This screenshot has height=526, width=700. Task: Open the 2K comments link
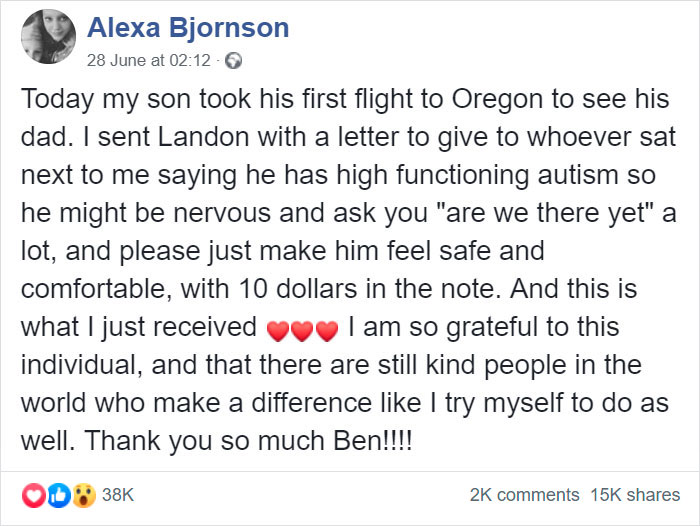point(522,495)
